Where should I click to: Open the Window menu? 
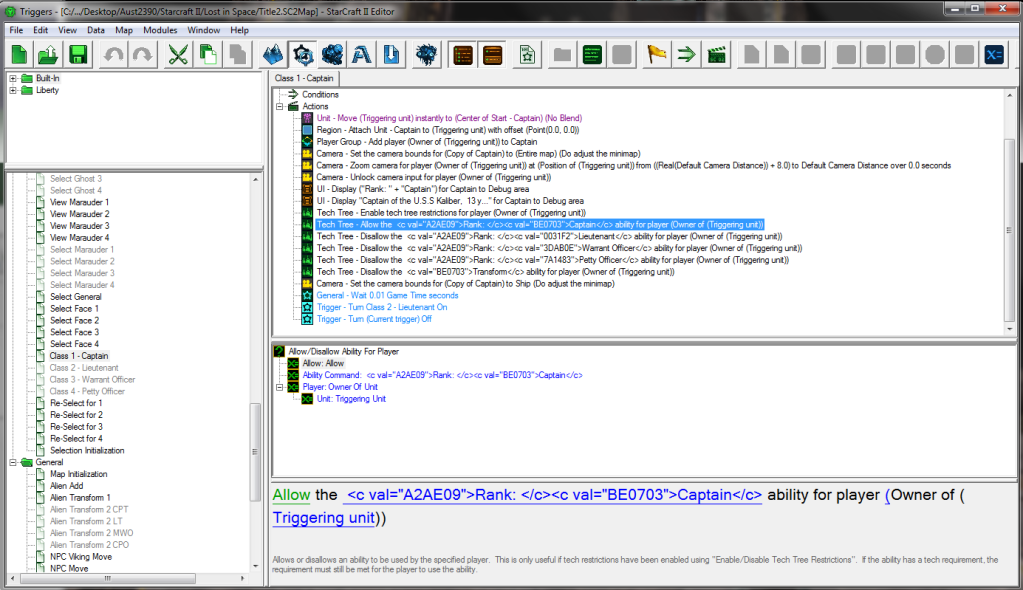pos(204,30)
